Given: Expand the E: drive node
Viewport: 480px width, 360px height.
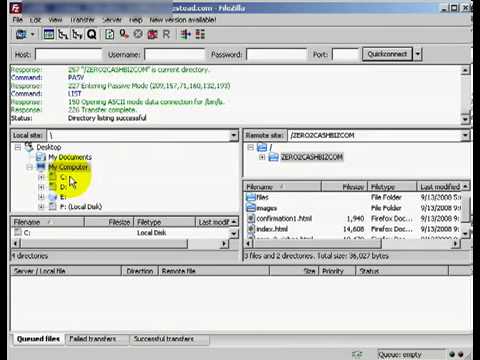Looking at the screenshot, I should click(x=41, y=197).
